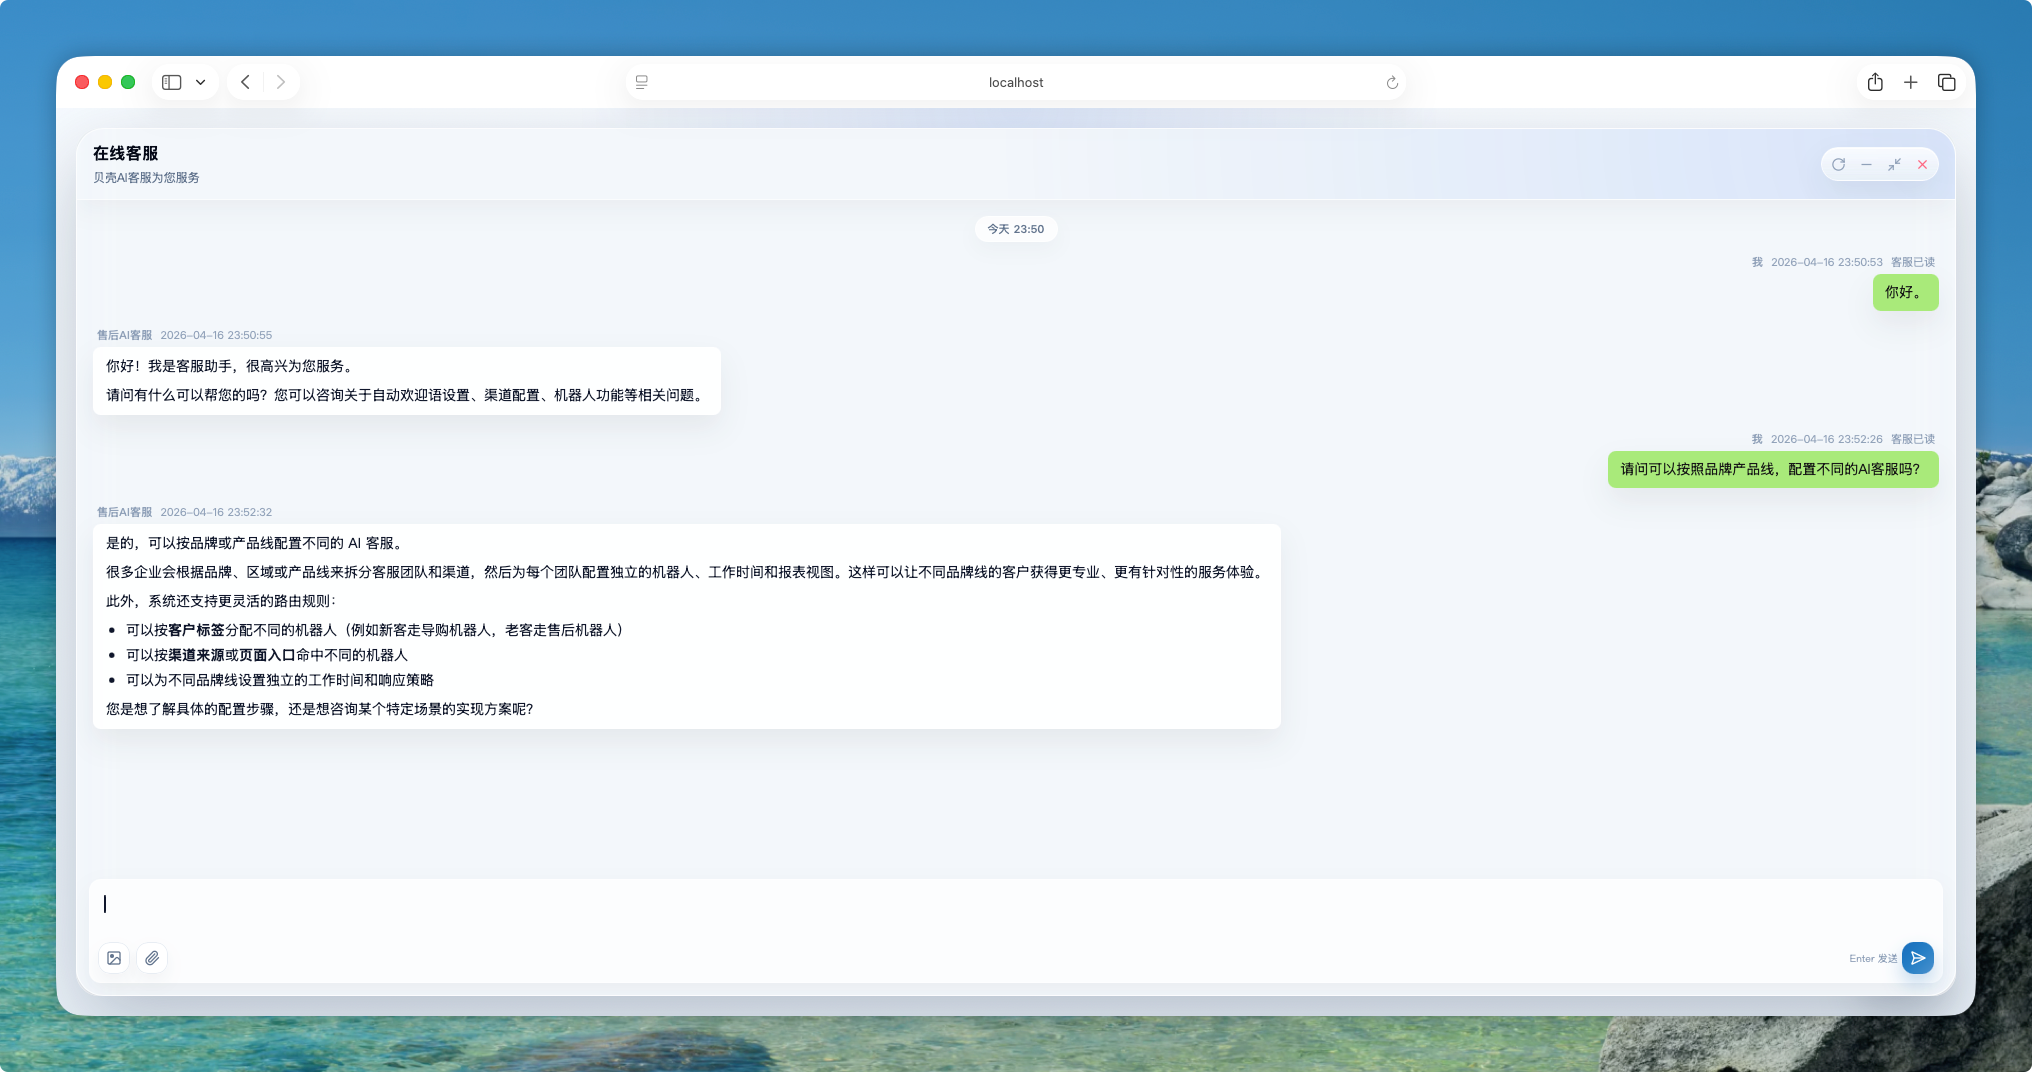Open the file attachment picker
The width and height of the screenshot is (2032, 1072).
[x=152, y=958]
